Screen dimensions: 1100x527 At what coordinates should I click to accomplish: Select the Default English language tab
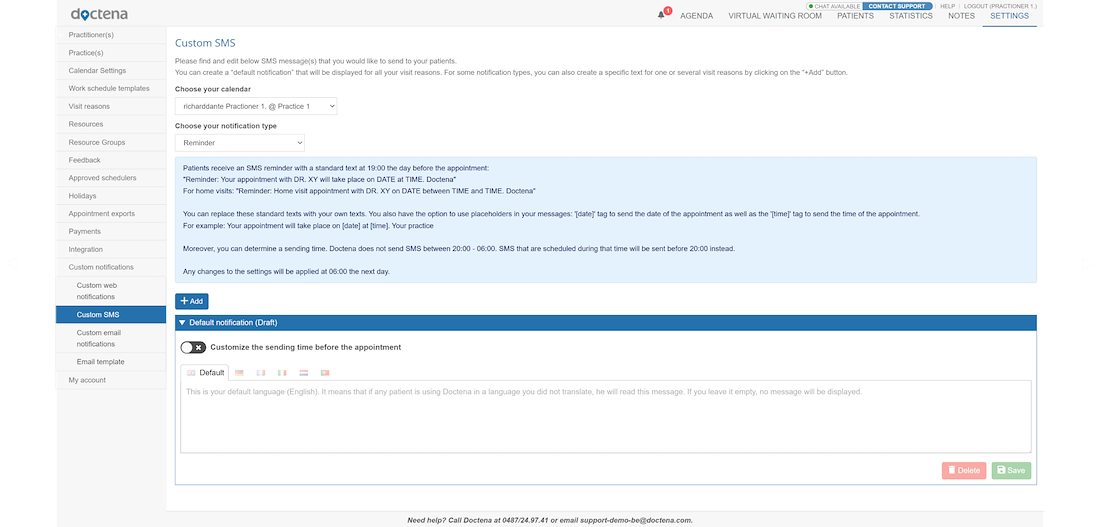click(x=206, y=373)
